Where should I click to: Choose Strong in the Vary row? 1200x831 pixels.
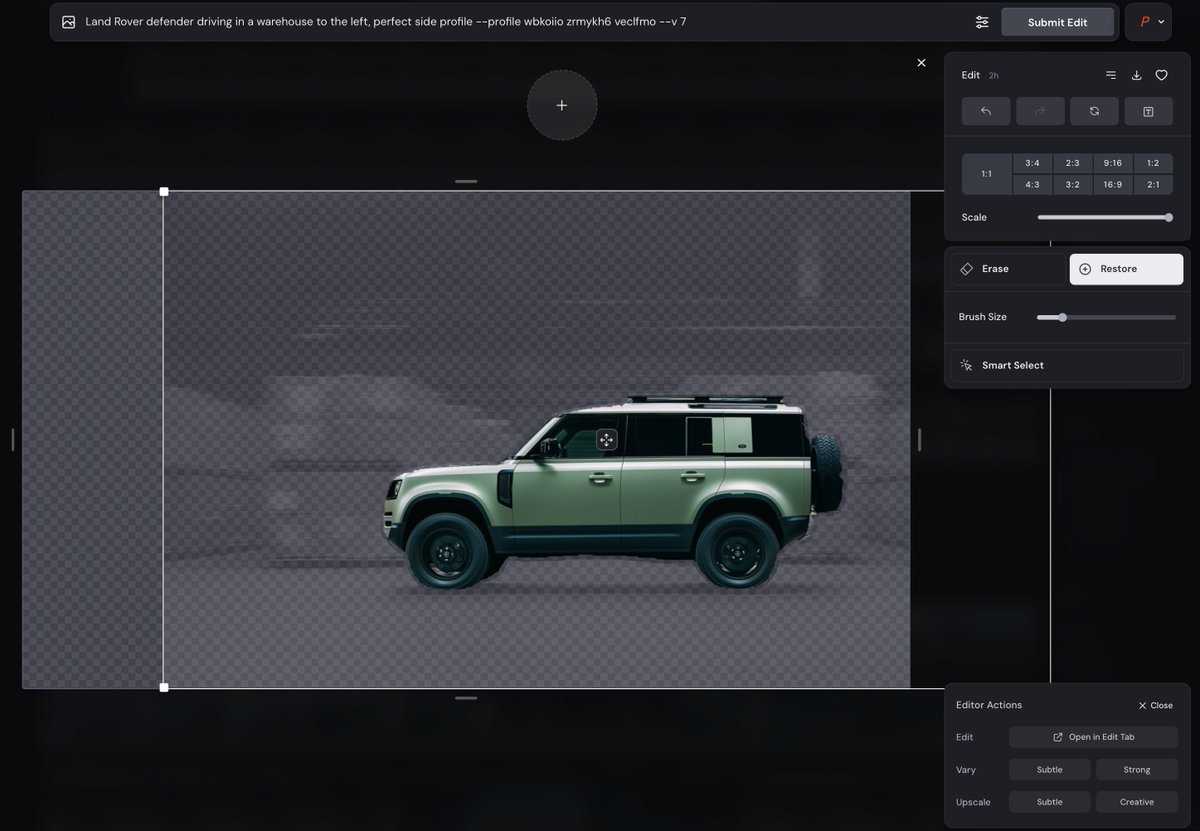[1137, 770]
